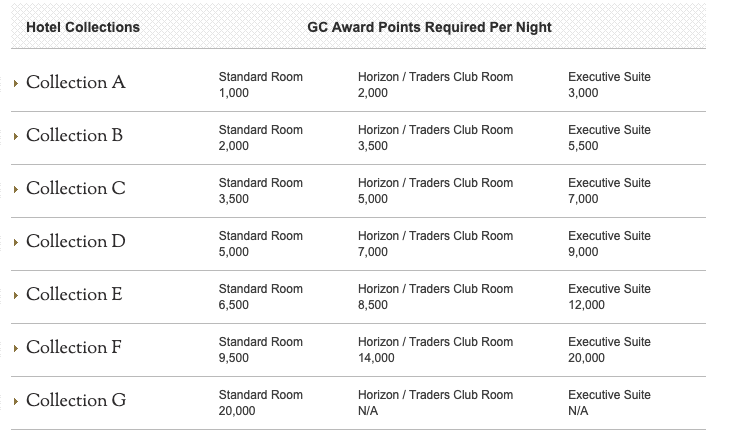The width and height of the screenshot is (731, 436).
Task: Open the Collection D heading
Action: [76, 241]
